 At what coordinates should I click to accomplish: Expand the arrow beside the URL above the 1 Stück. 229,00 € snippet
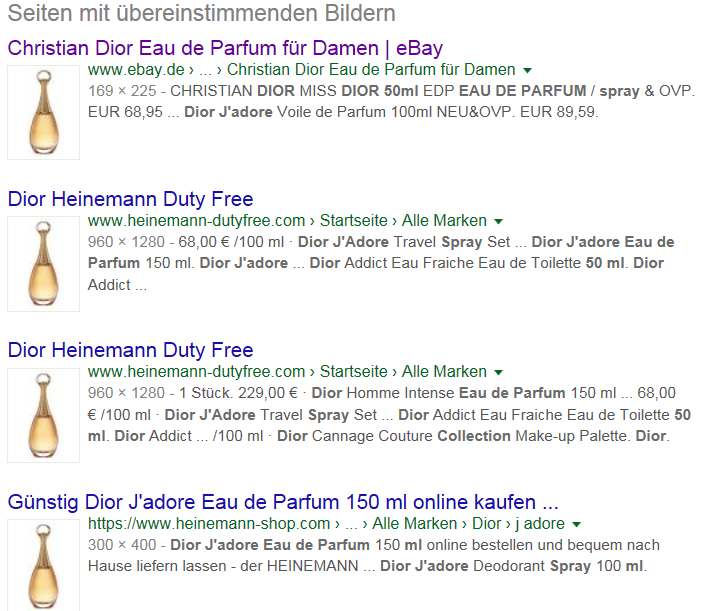coord(498,372)
